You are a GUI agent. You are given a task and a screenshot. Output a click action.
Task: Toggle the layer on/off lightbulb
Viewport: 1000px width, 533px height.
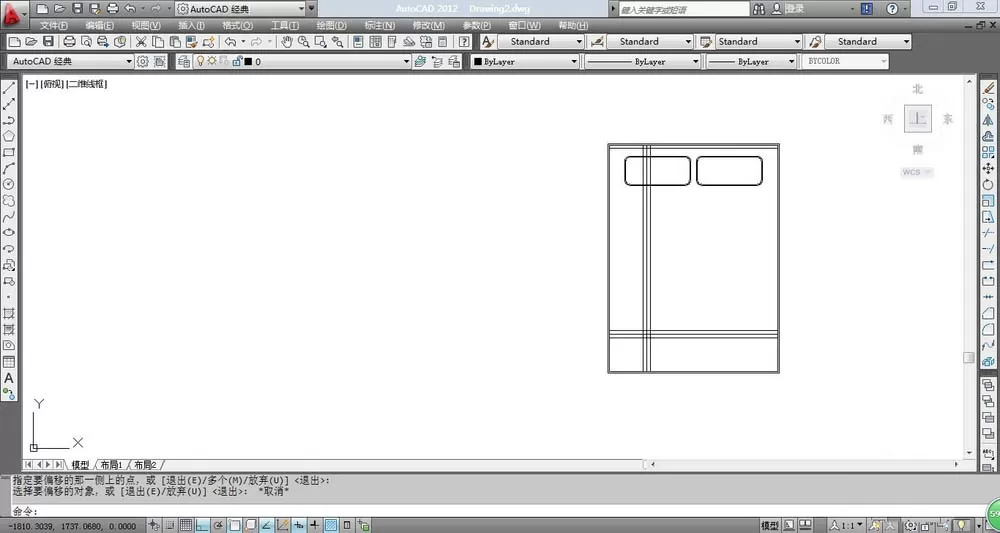point(200,61)
